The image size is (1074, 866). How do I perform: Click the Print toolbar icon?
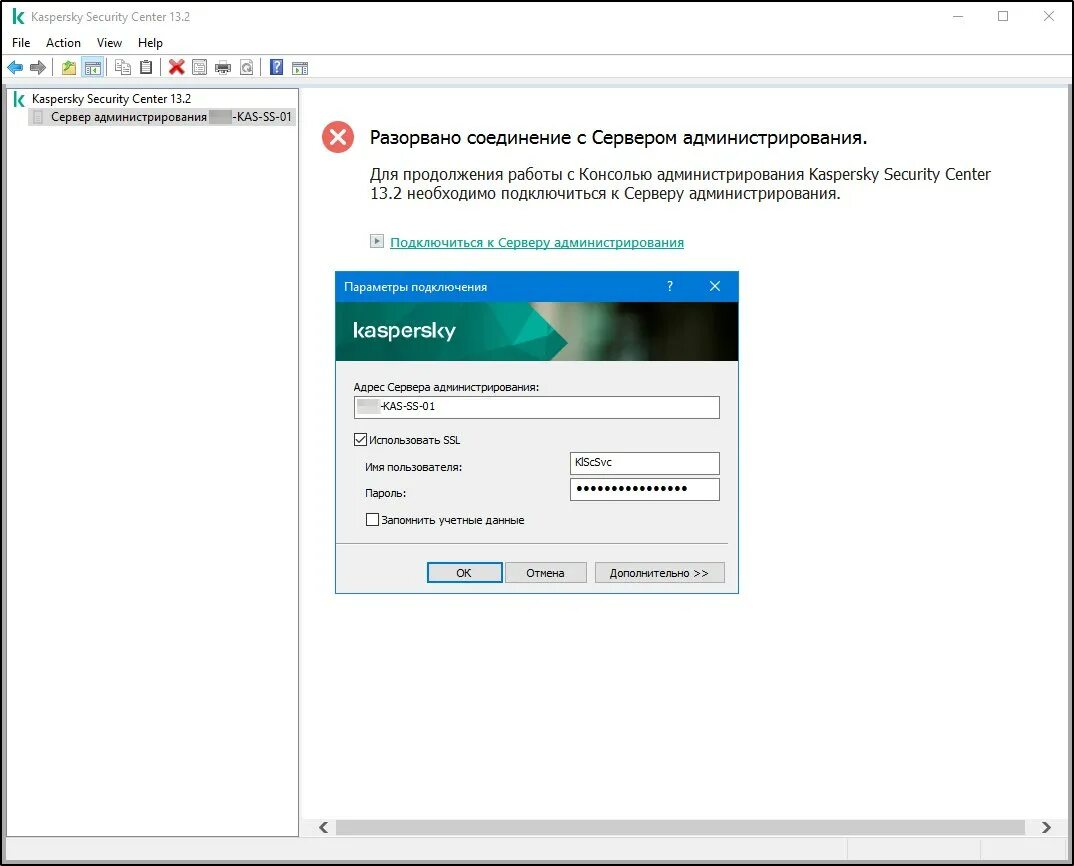[x=223, y=67]
